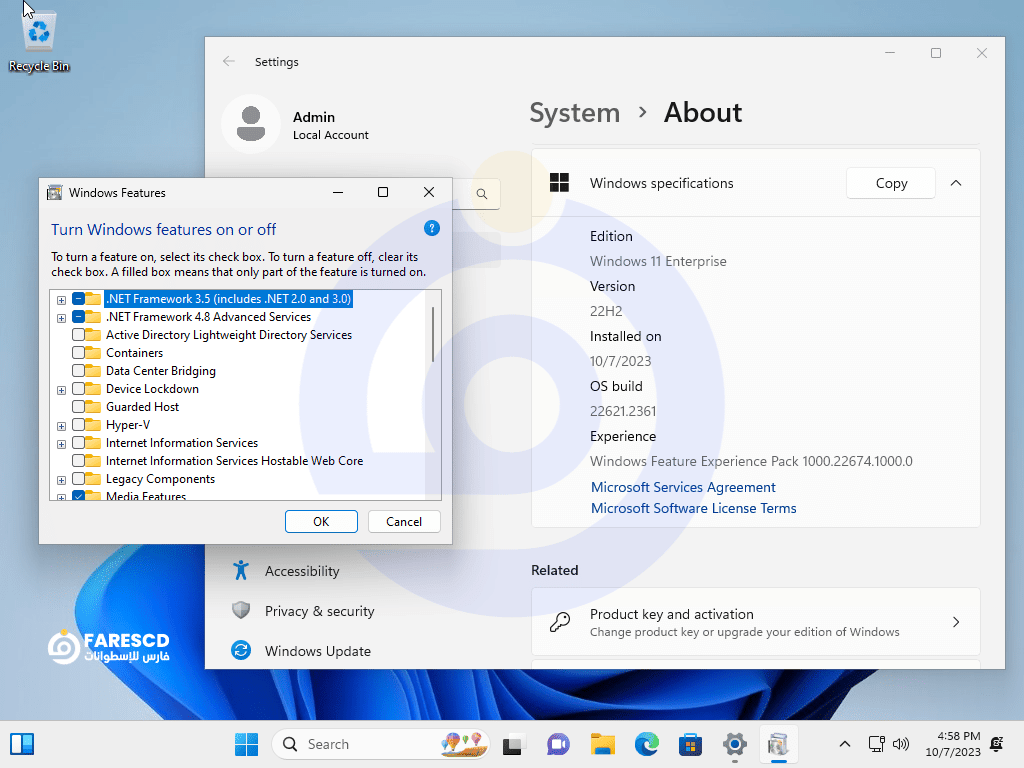1024x768 pixels.
Task: Click the Windows Features title bar icon
Action: pyautogui.click(x=55, y=192)
